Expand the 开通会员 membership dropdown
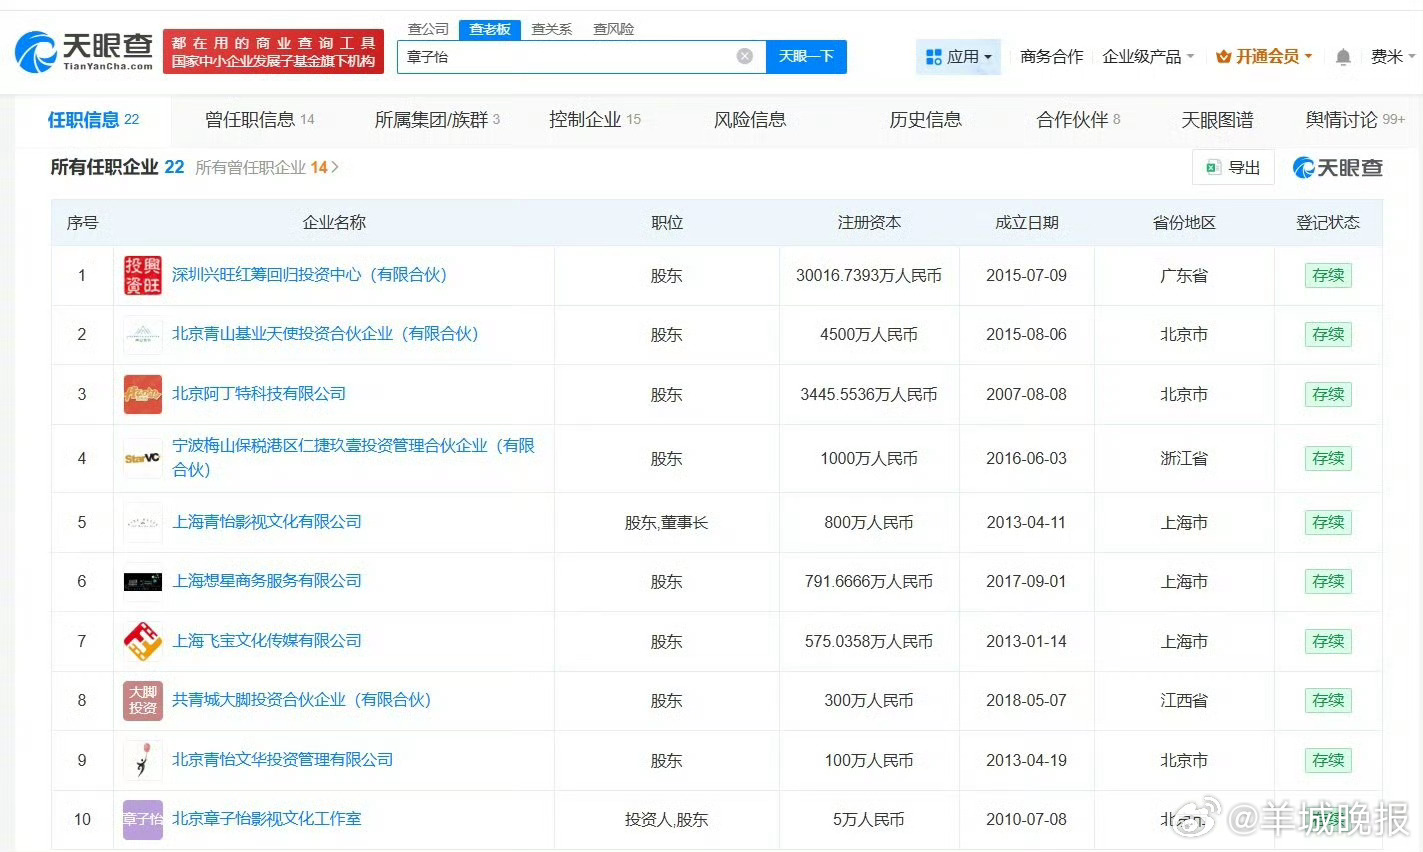The height and width of the screenshot is (852, 1423). (1263, 57)
